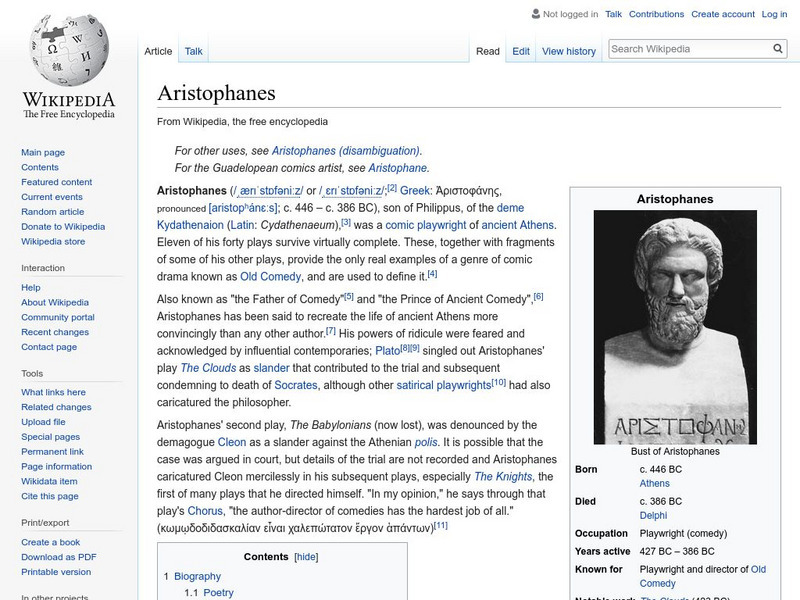The height and width of the screenshot is (600, 800).
Task: Click Cite this page
Action: coord(49,496)
